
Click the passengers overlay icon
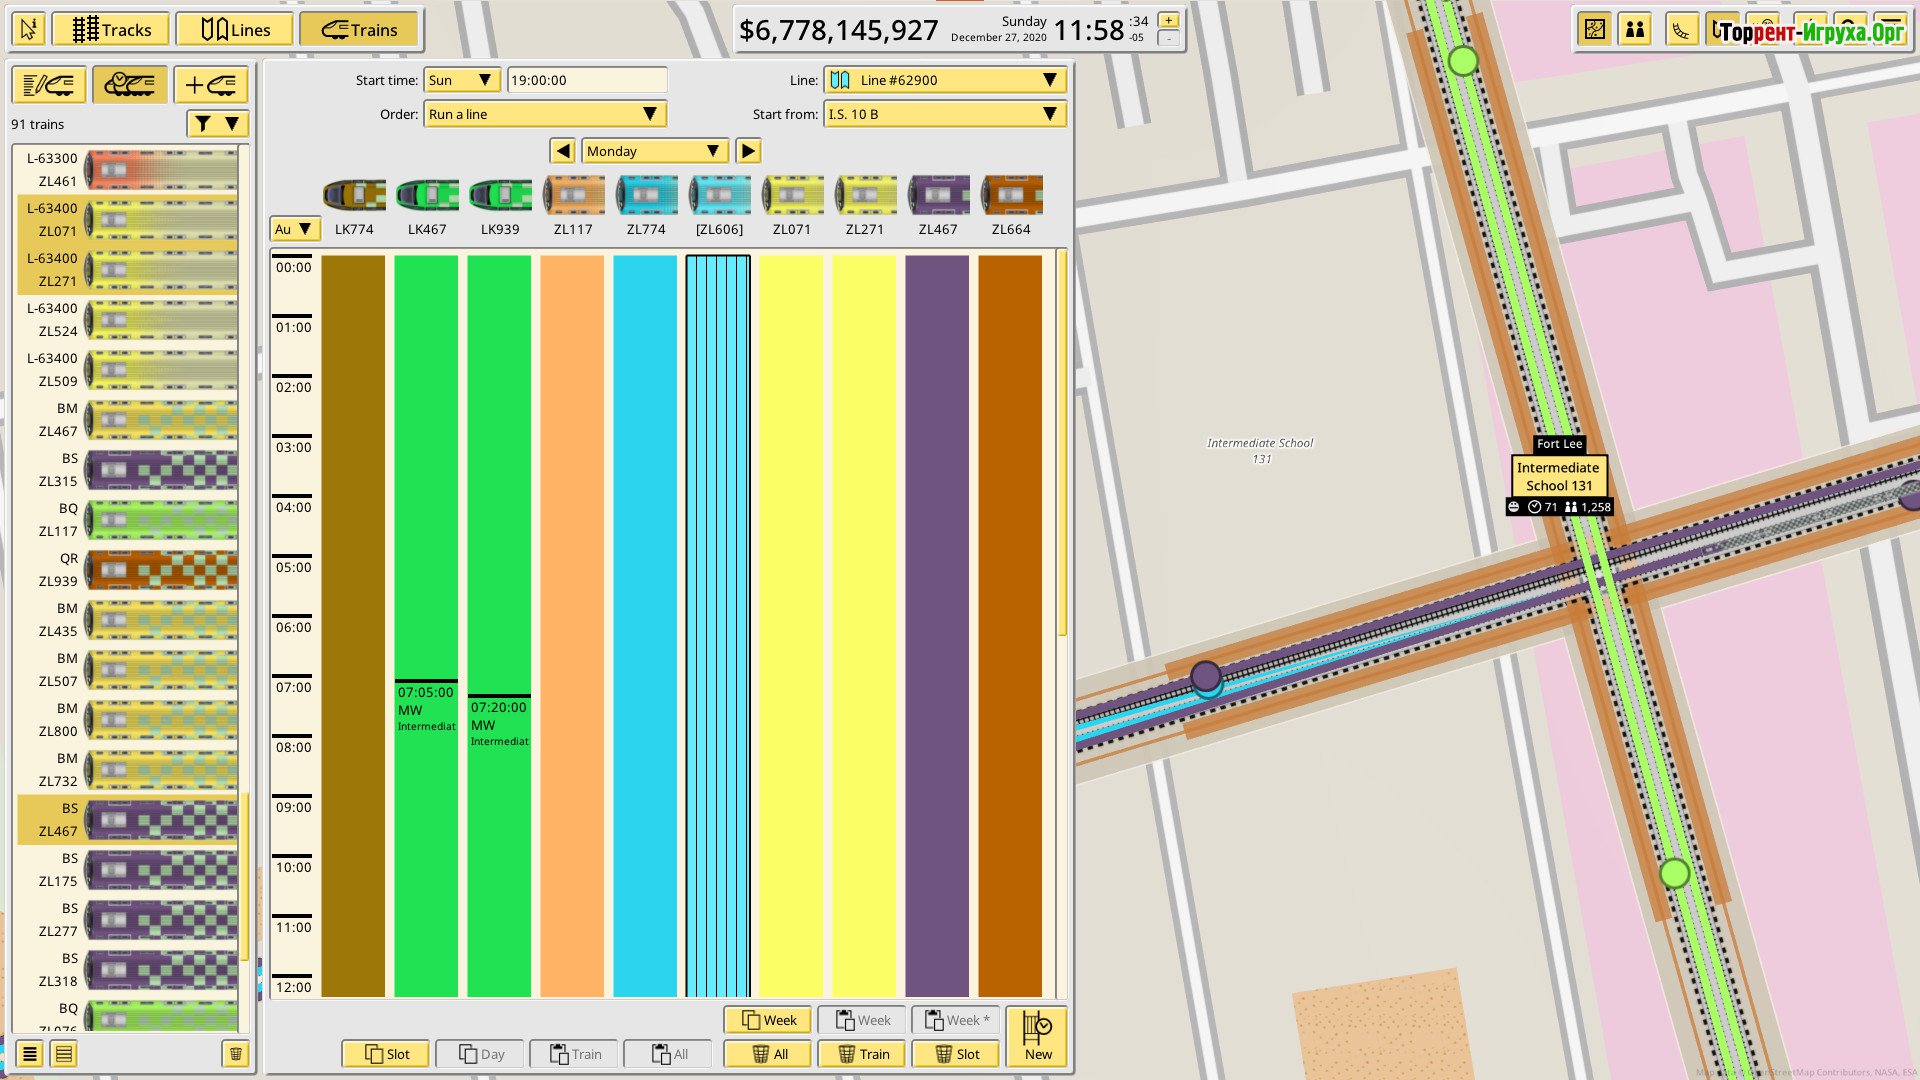(x=1635, y=30)
